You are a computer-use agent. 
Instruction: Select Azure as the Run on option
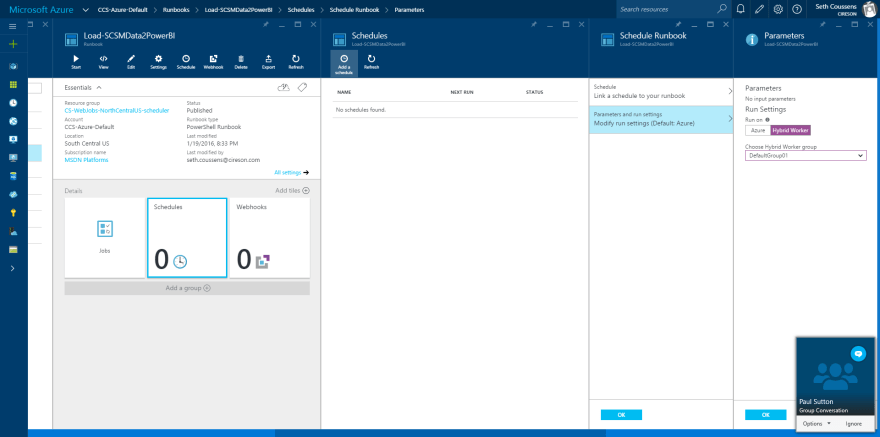point(758,130)
